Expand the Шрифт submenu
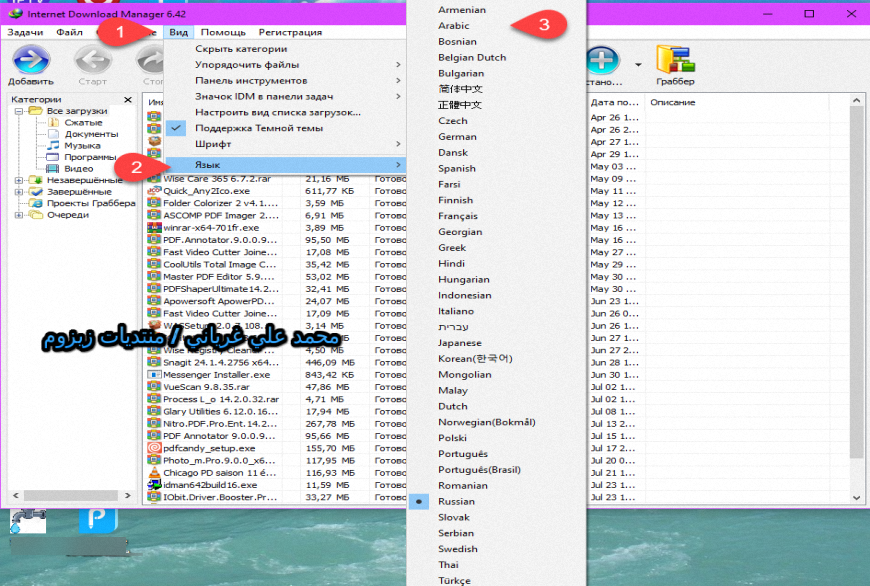This screenshot has height=586, width=870. point(285,144)
